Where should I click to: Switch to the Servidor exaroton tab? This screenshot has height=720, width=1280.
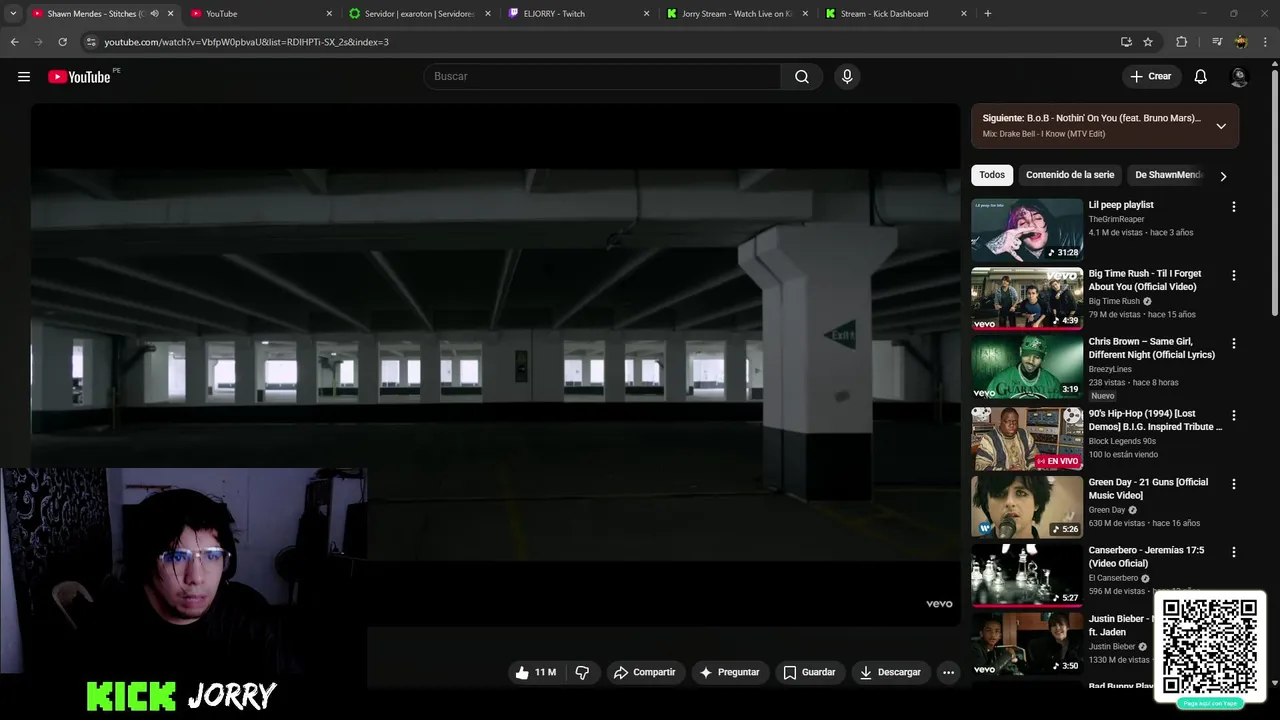pos(421,14)
